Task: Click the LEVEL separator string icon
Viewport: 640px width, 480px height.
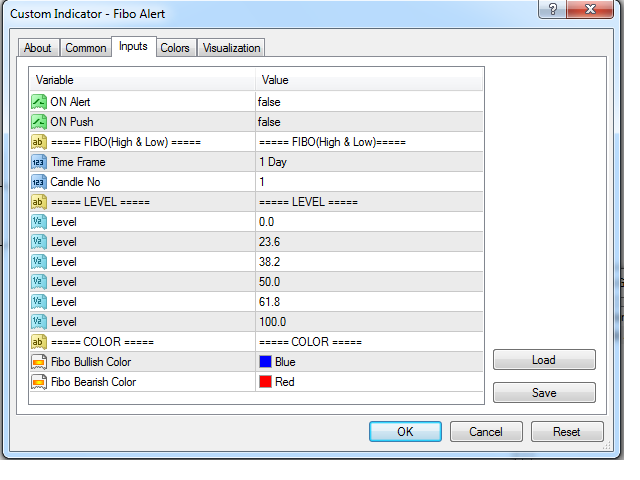Action: pos(39,202)
